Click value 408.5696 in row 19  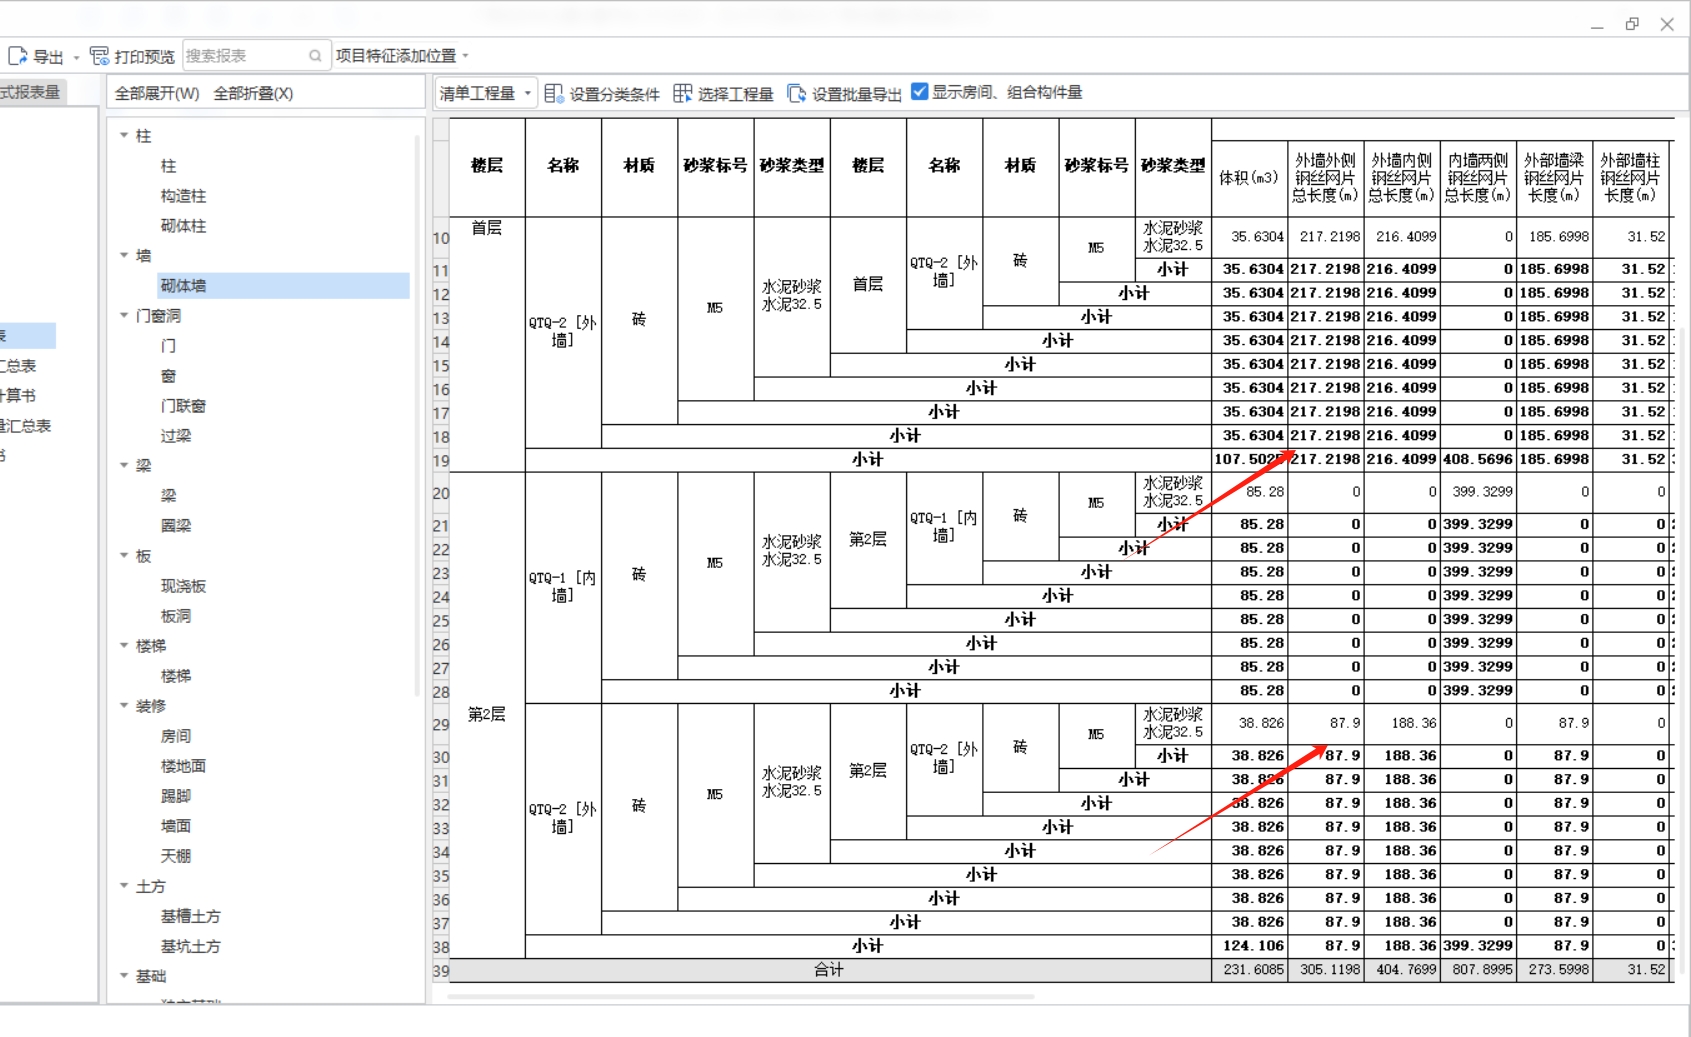click(x=1478, y=459)
